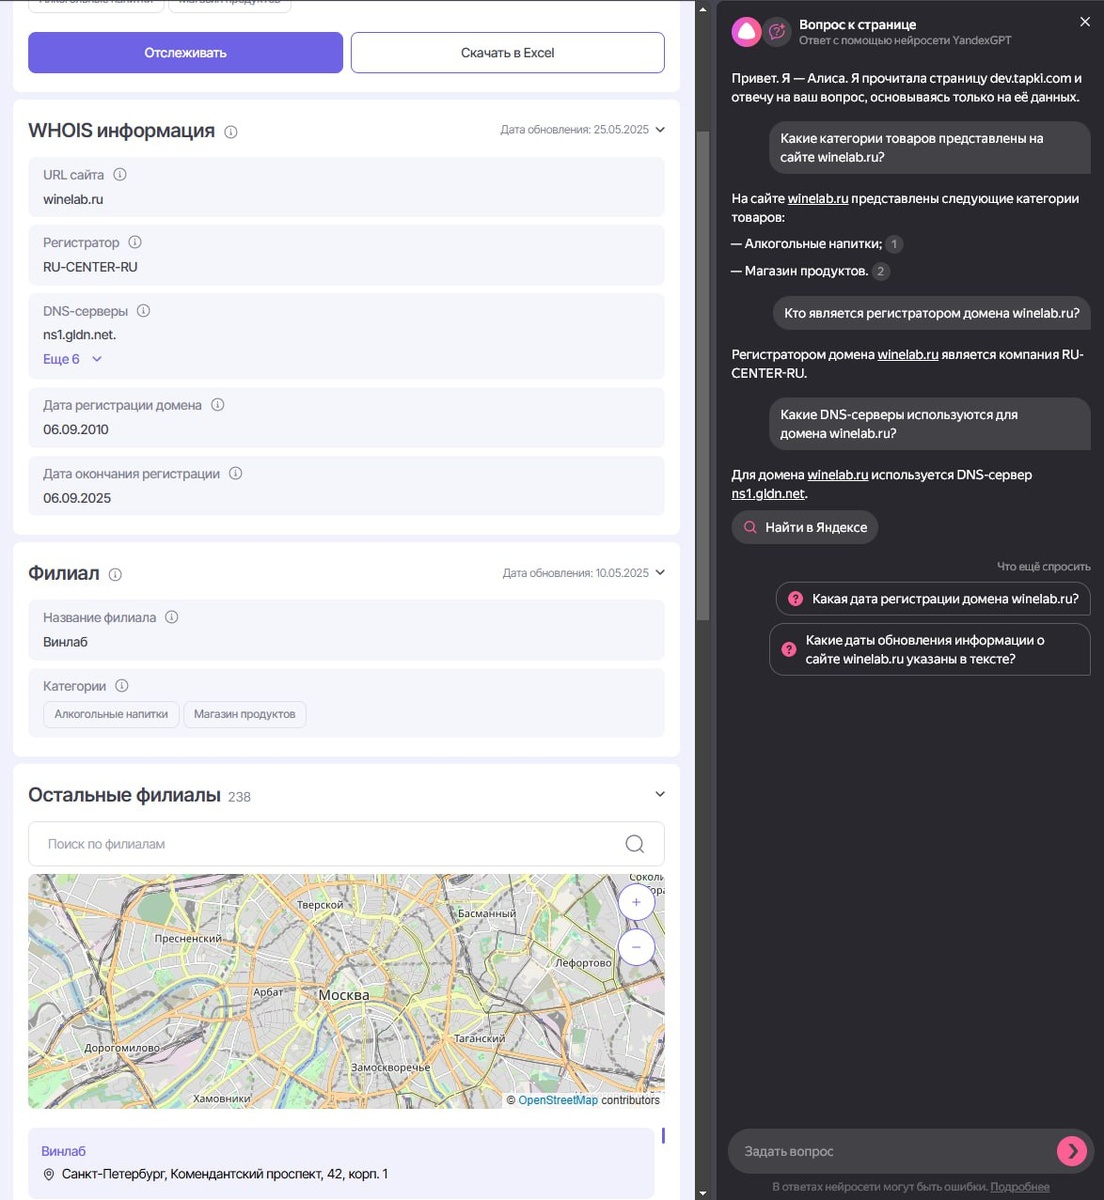Expand Еще 6 DNS servers list
This screenshot has width=1104, height=1200.
[x=72, y=359]
